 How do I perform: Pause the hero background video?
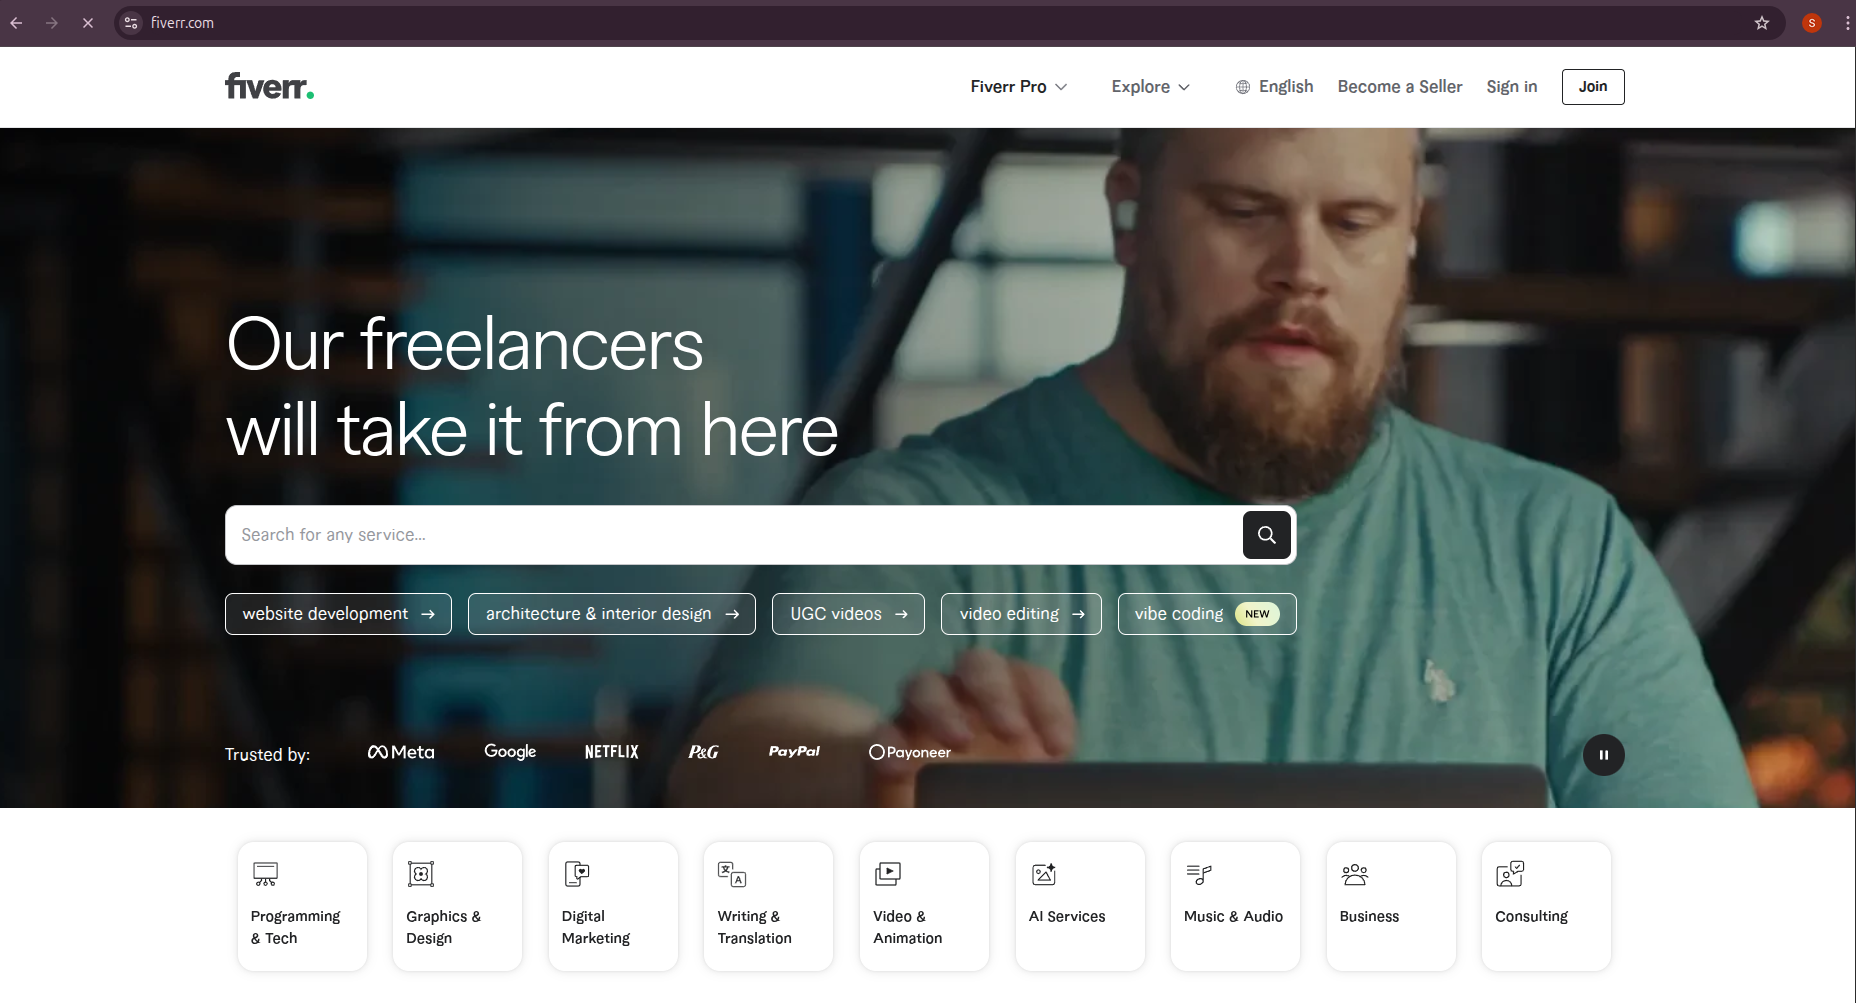pos(1603,755)
